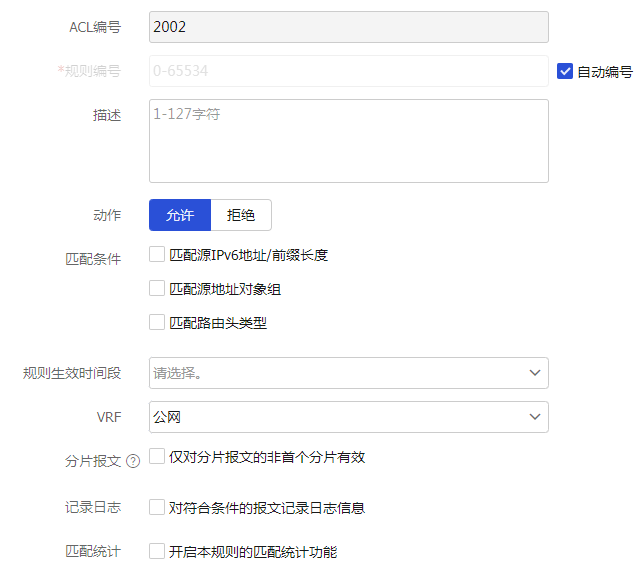
Task: Click the 规则编号 input field
Action: (348, 71)
